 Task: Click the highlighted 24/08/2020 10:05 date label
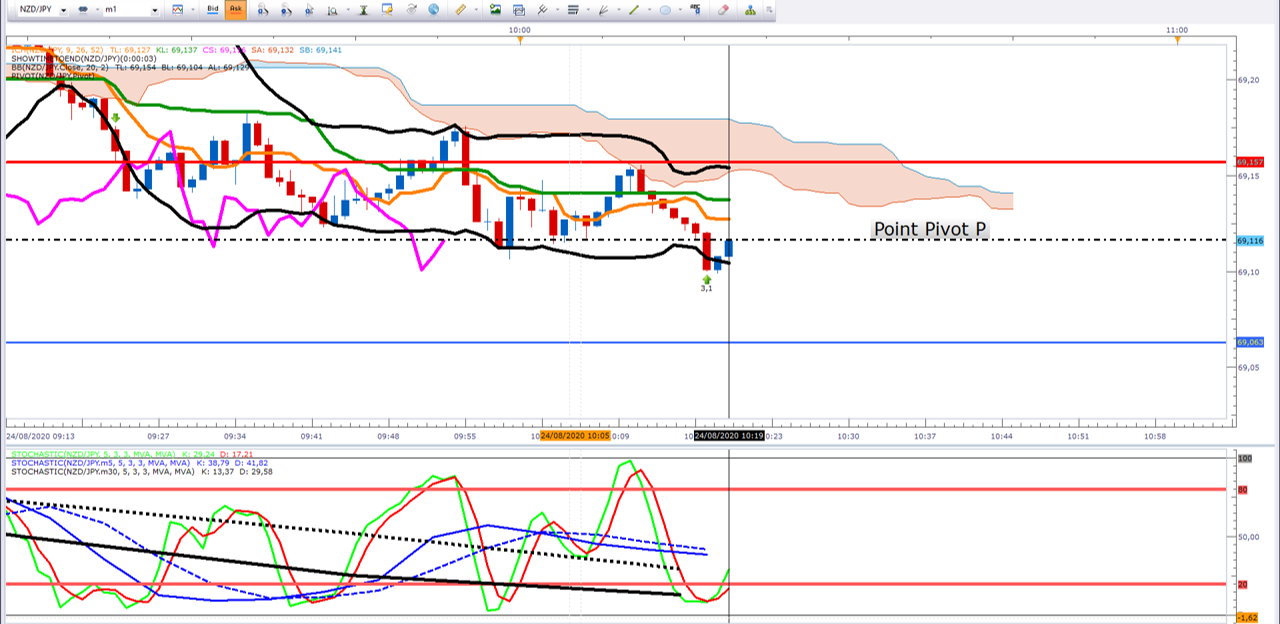(x=577, y=437)
